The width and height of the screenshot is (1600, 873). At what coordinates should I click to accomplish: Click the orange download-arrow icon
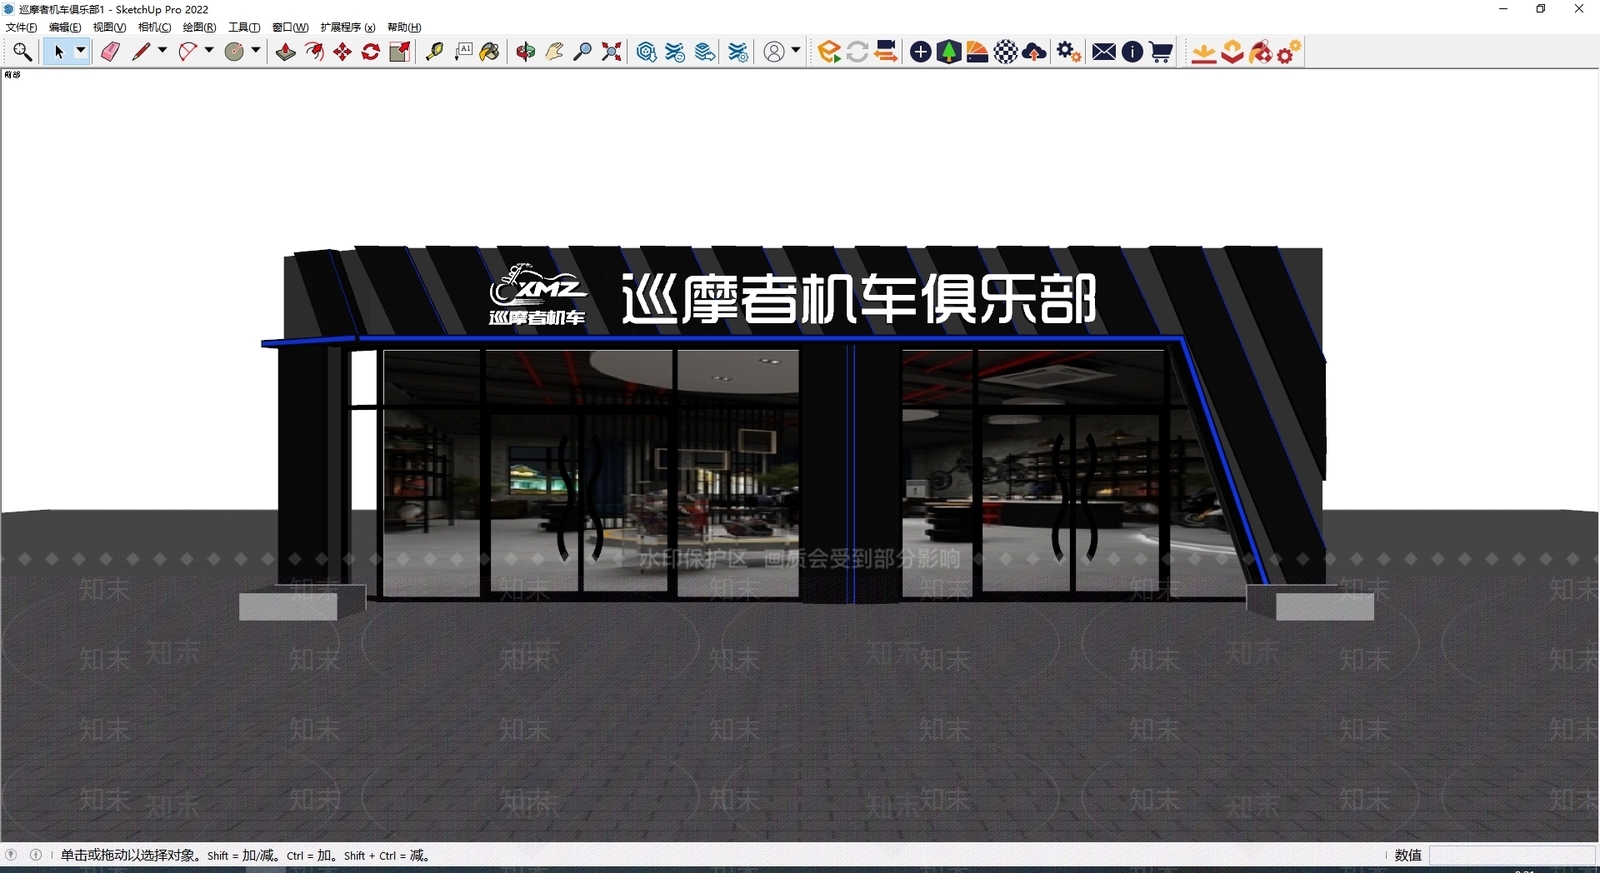click(x=1204, y=52)
